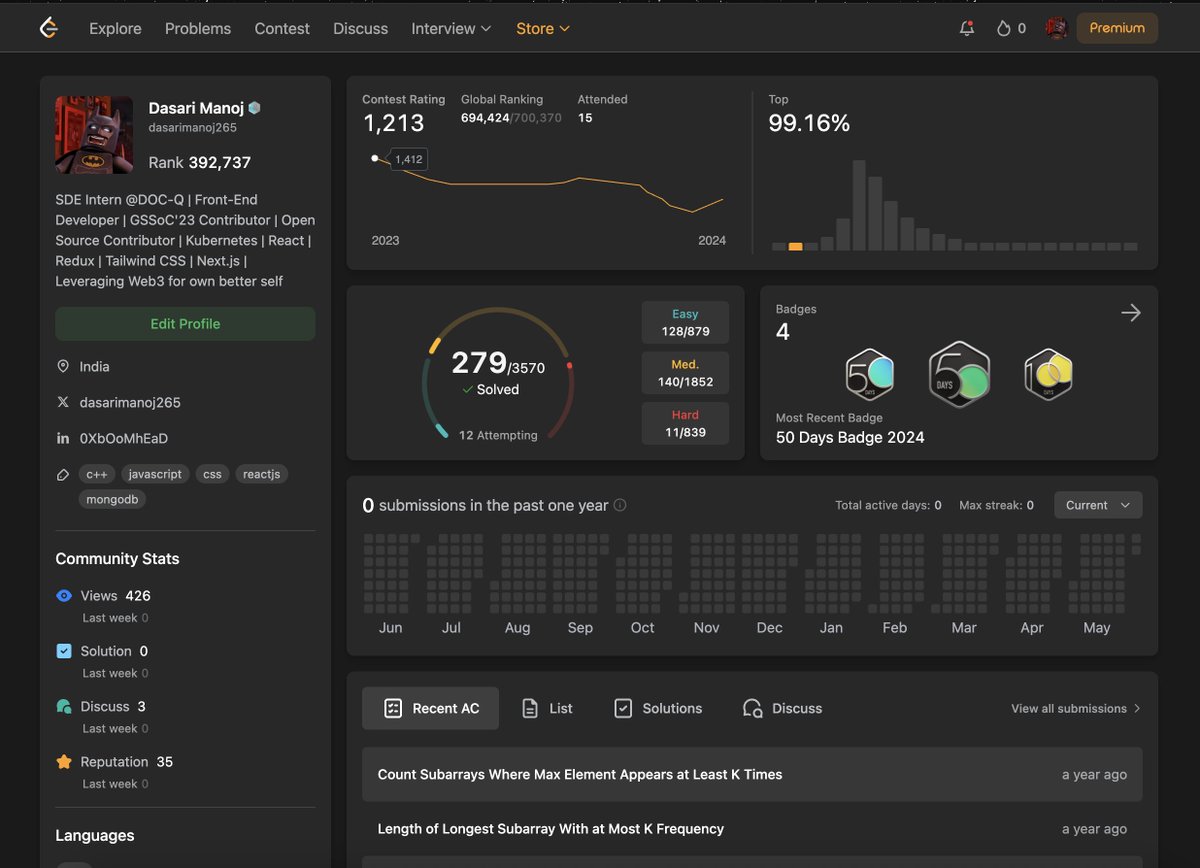Click the javascript skill tag
1200x868 pixels.
tap(155, 474)
